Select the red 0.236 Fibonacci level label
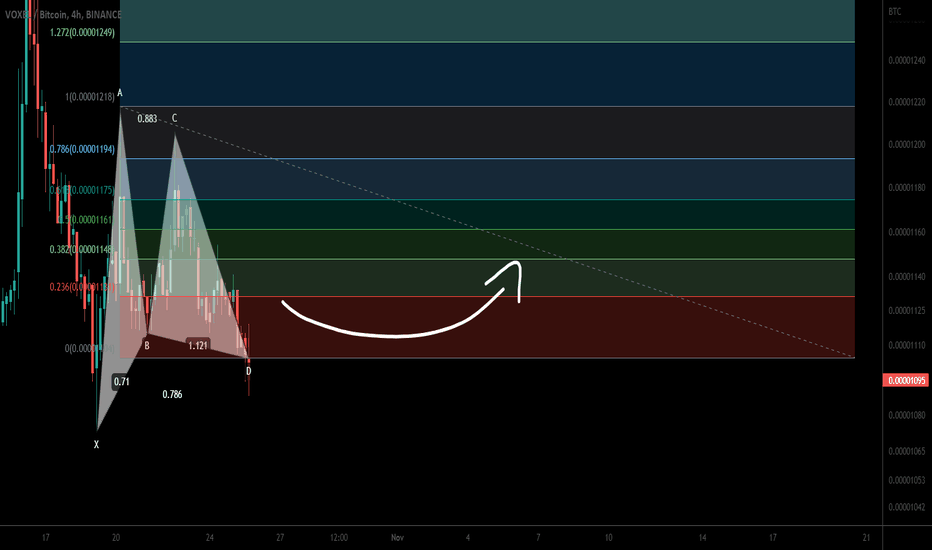 point(82,287)
